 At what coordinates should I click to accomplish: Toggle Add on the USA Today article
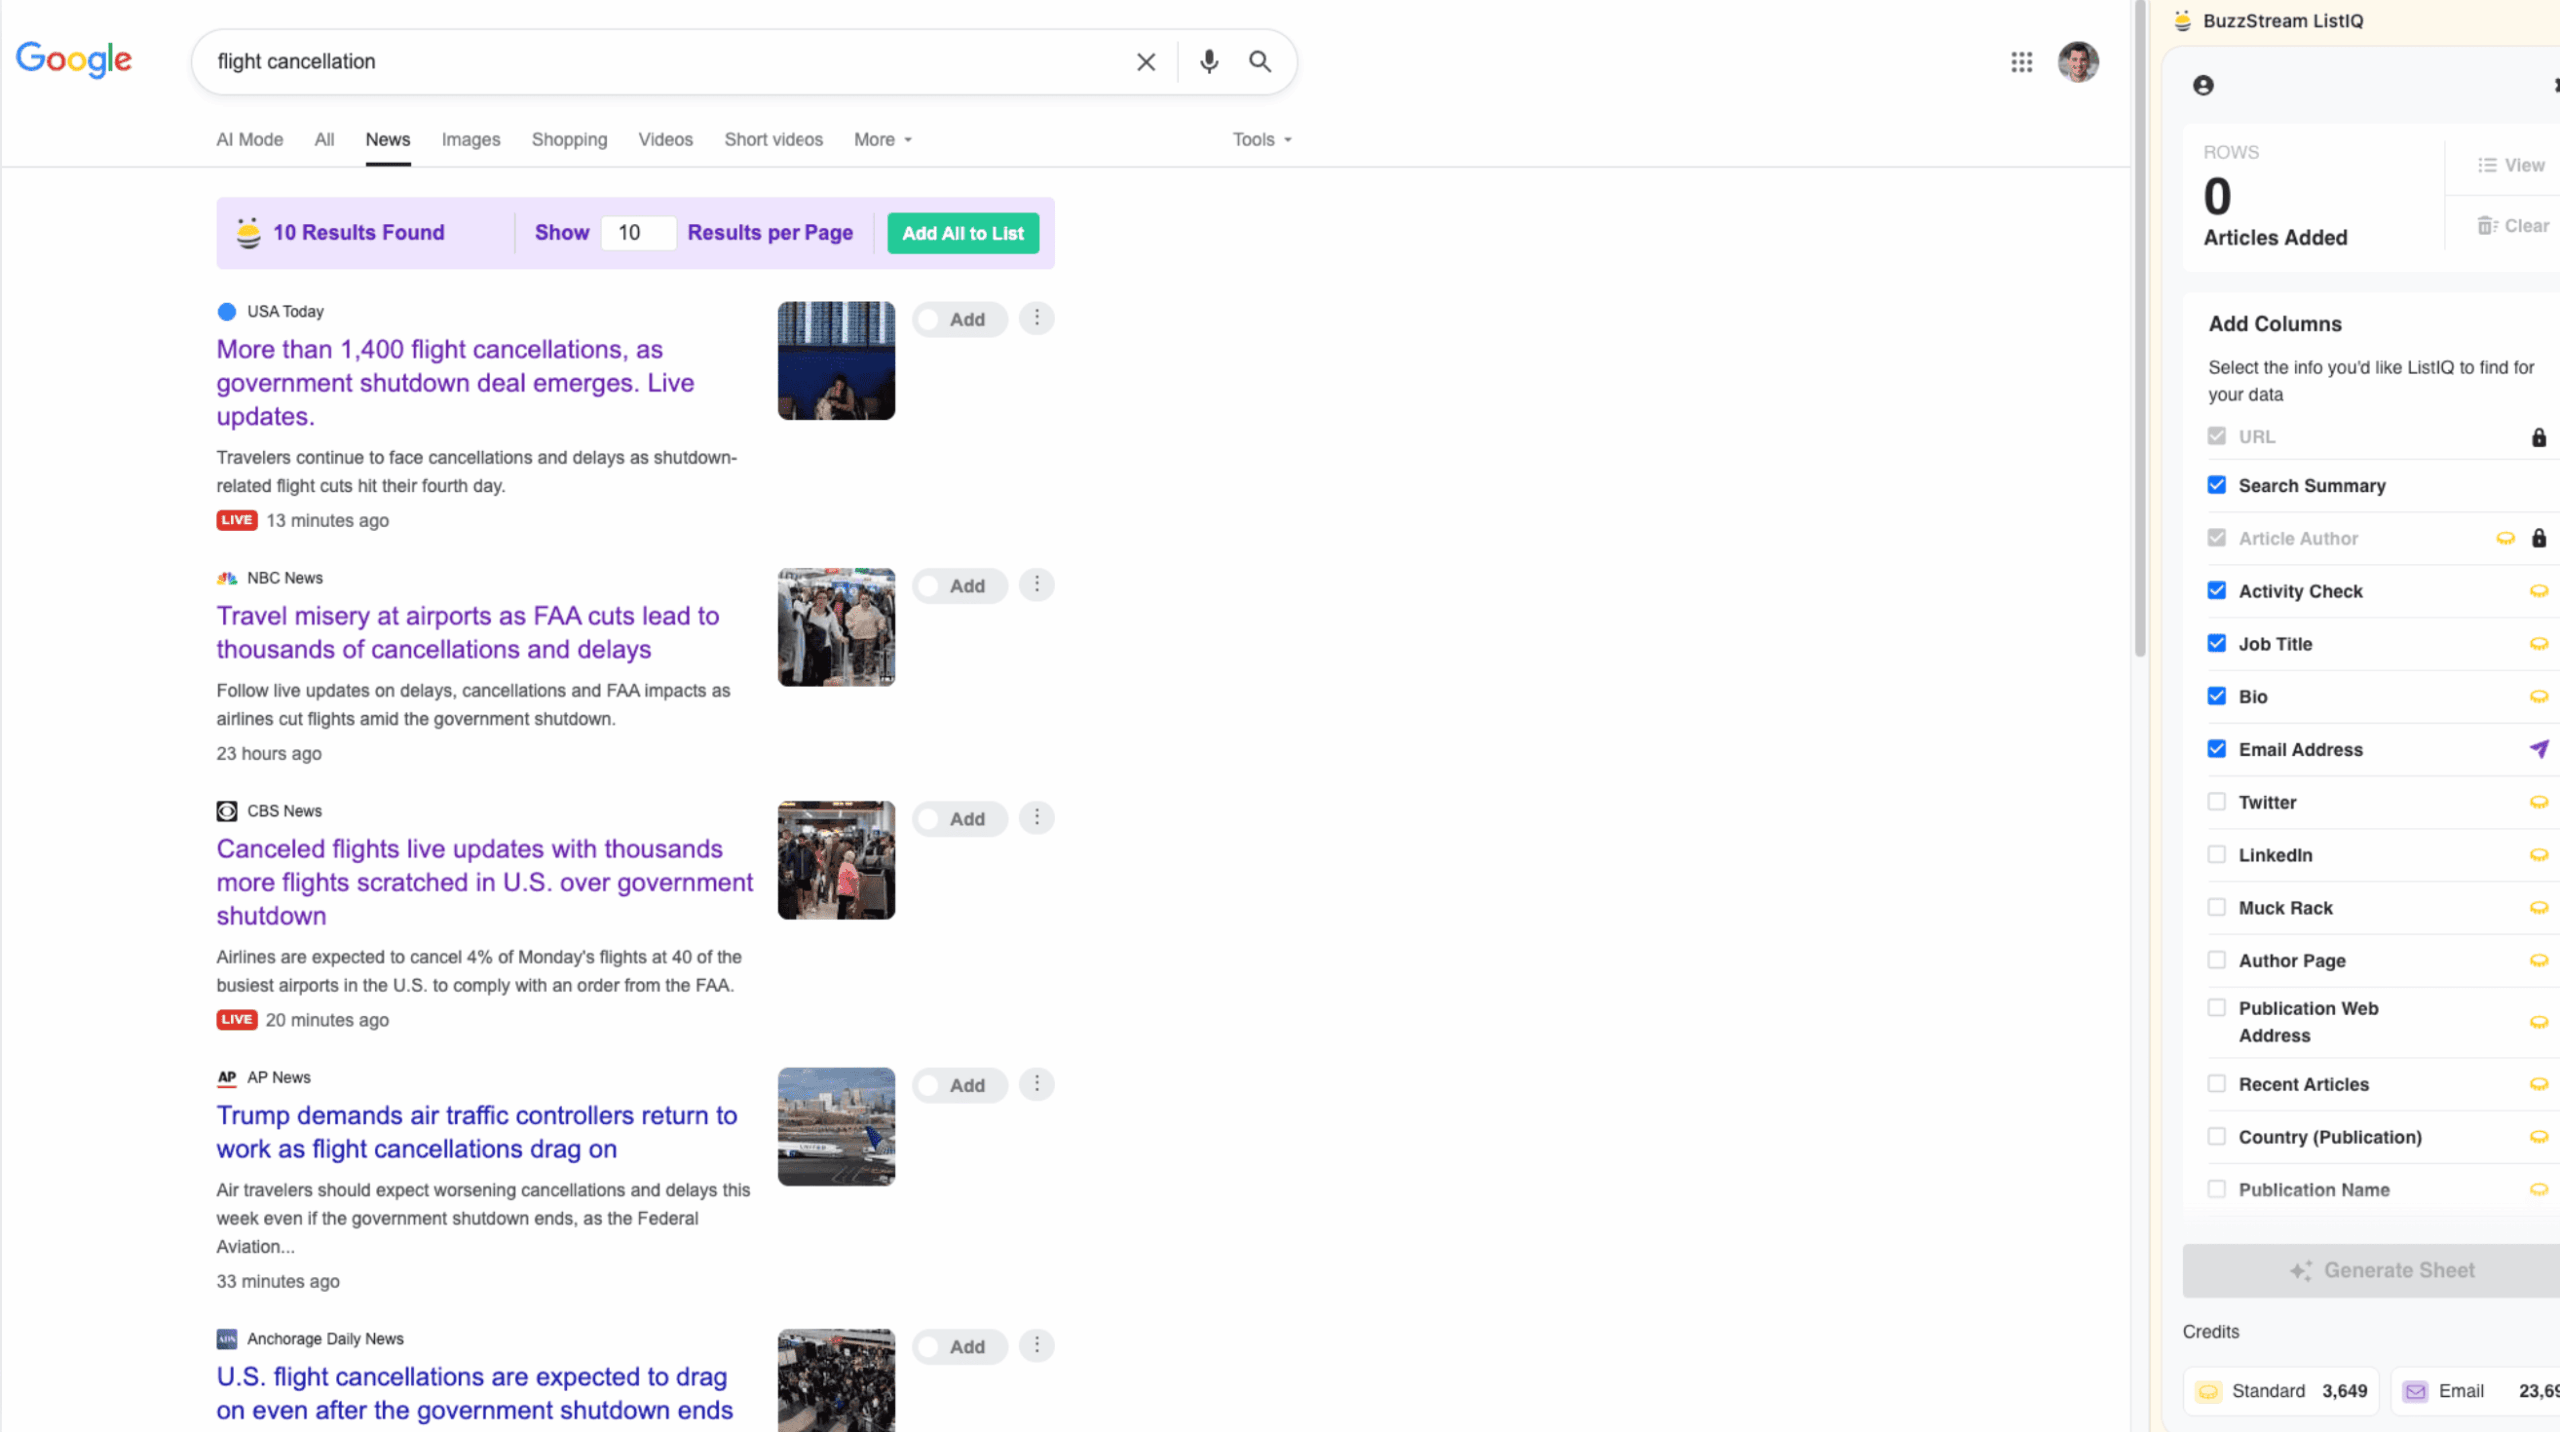(958, 319)
